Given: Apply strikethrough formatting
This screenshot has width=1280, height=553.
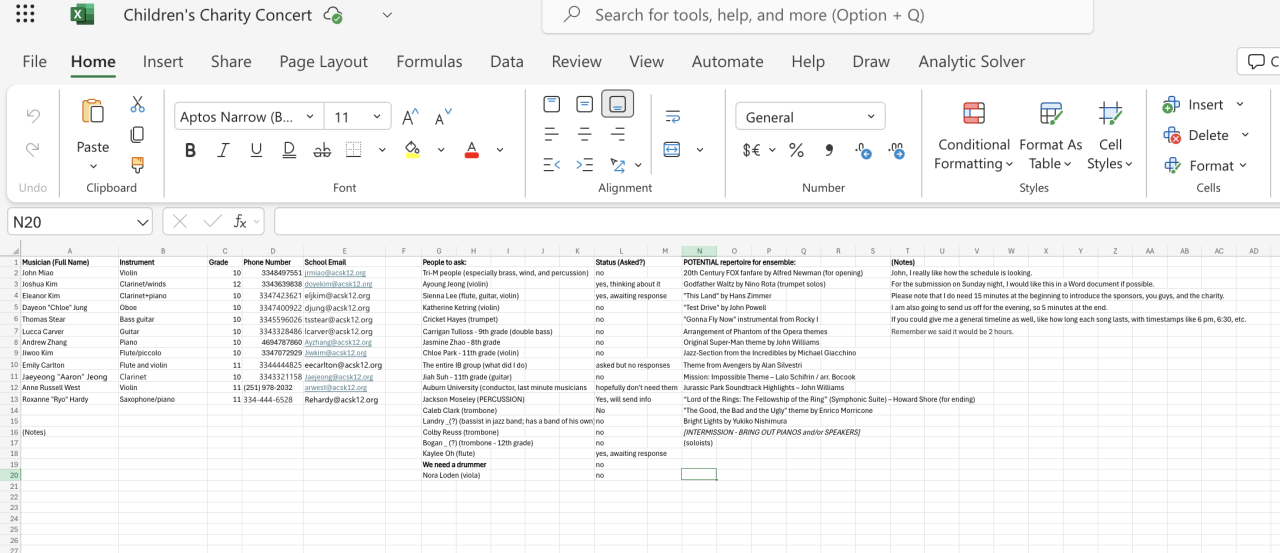Looking at the screenshot, I should click(321, 150).
